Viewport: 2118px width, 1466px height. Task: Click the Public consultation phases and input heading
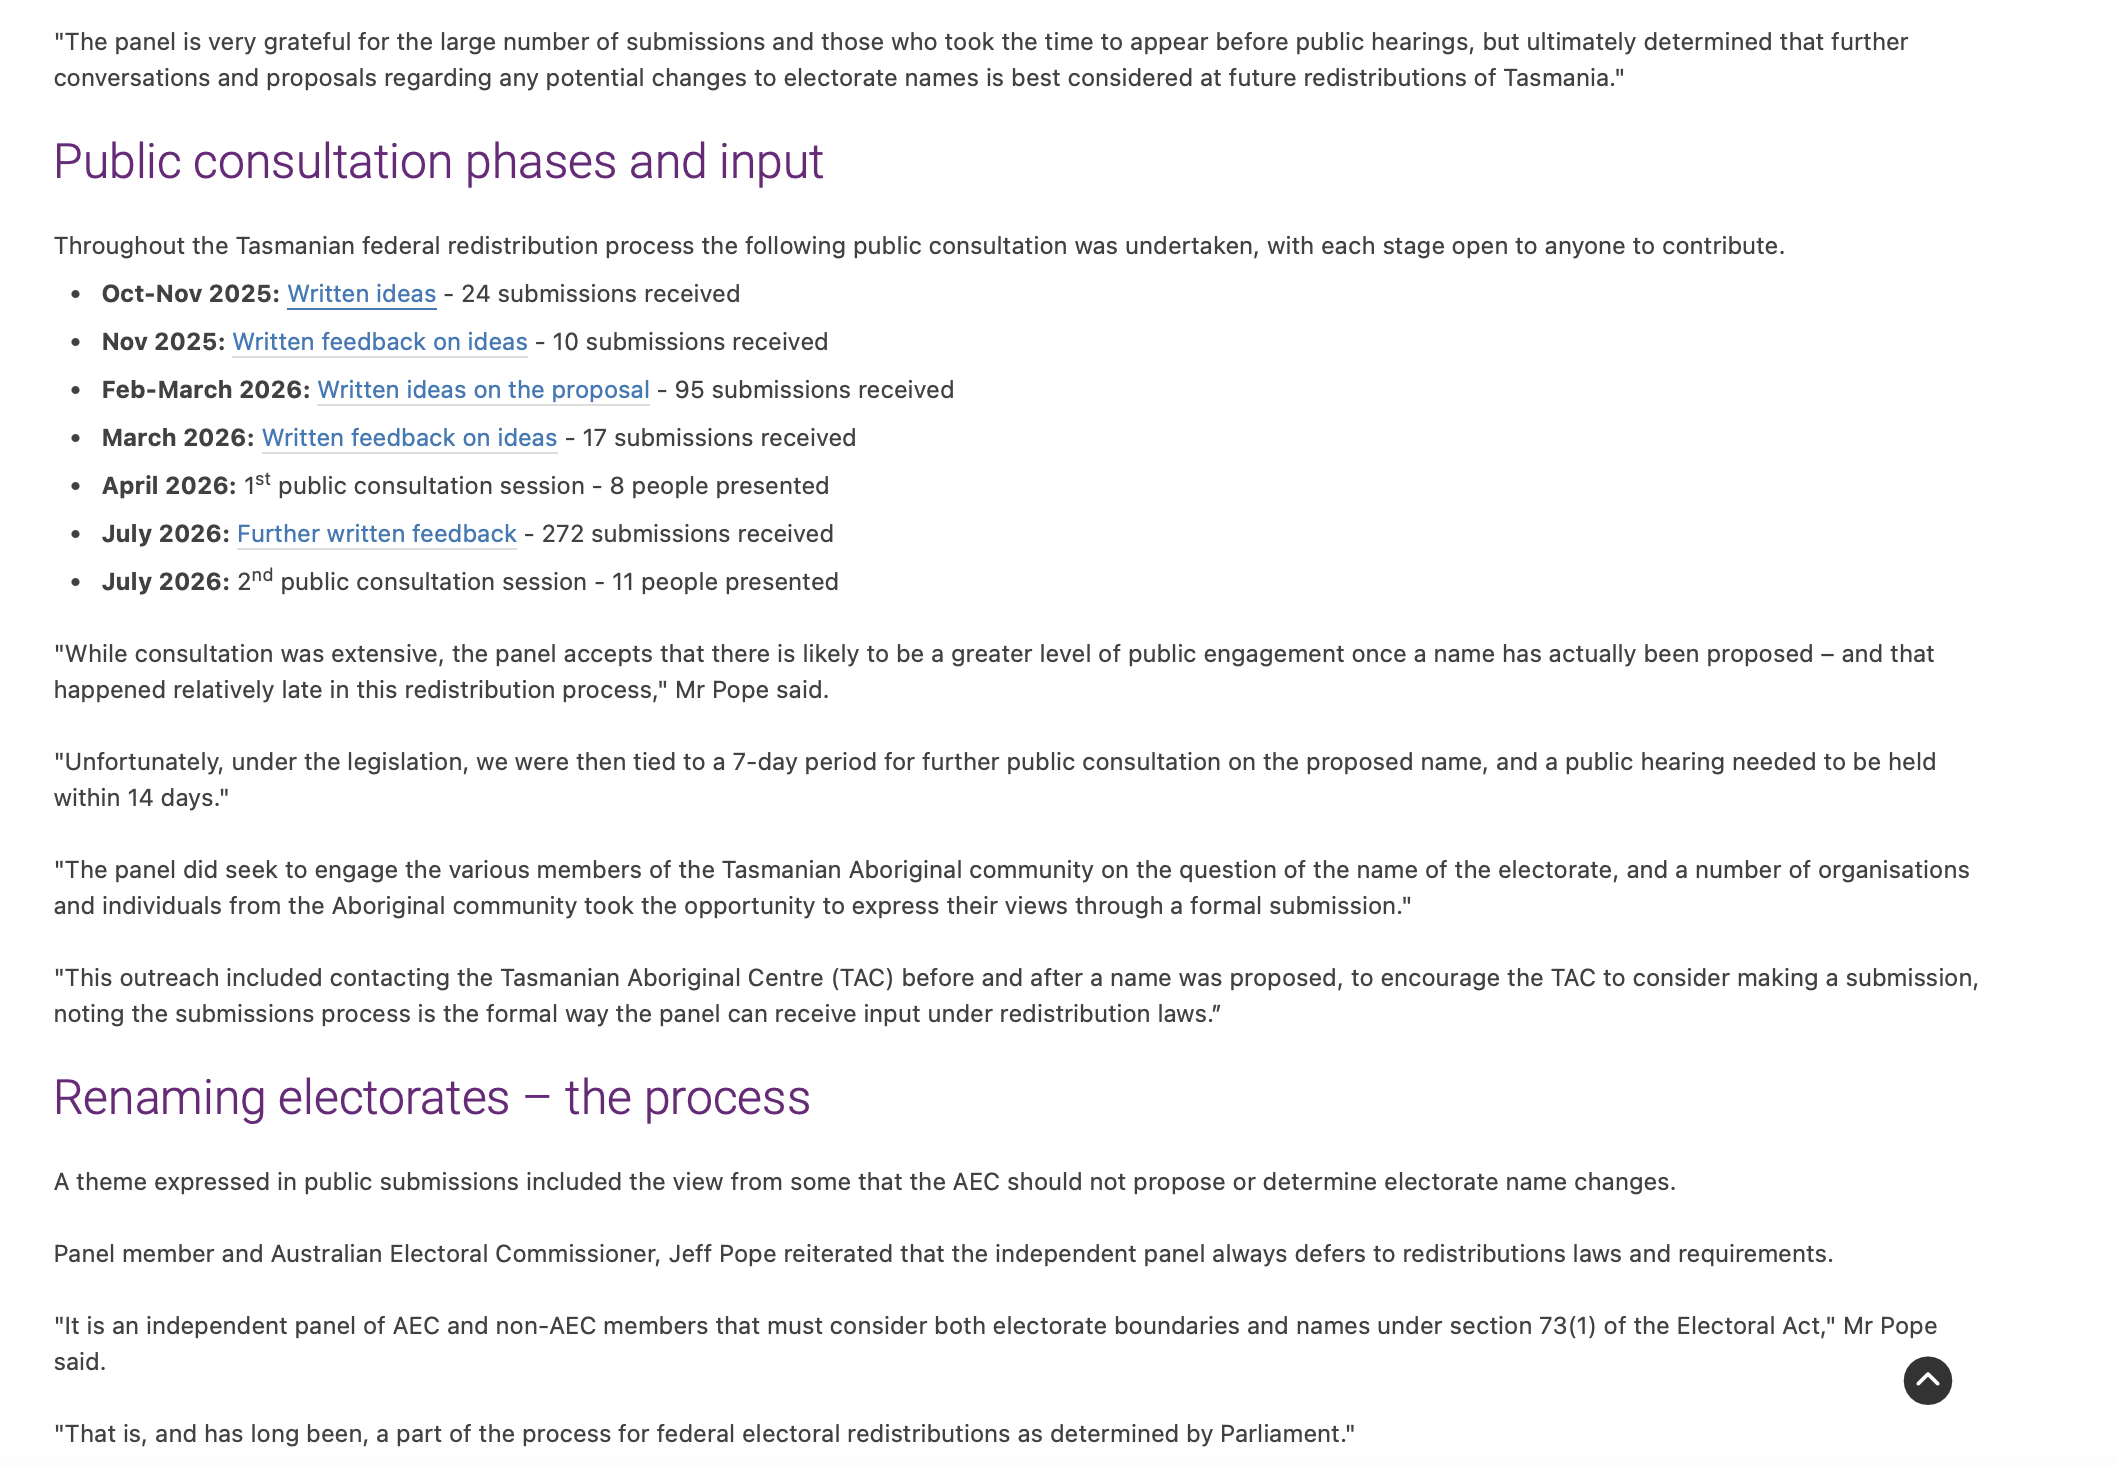[438, 162]
